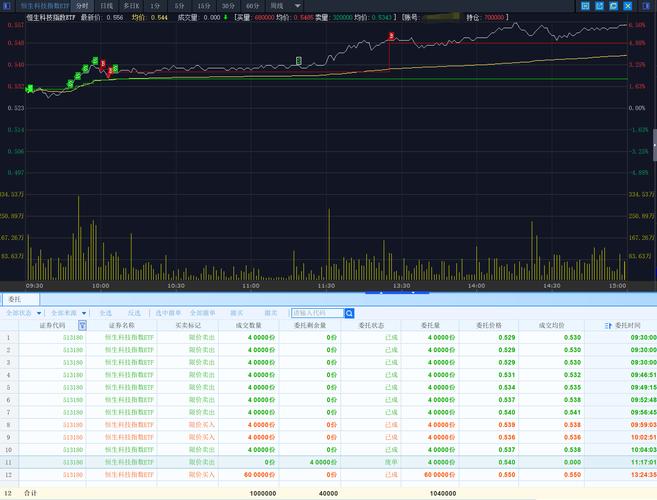Open the filter icon in 证券代码 column header
This screenshot has width=657, height=500.
click(82, 325)
